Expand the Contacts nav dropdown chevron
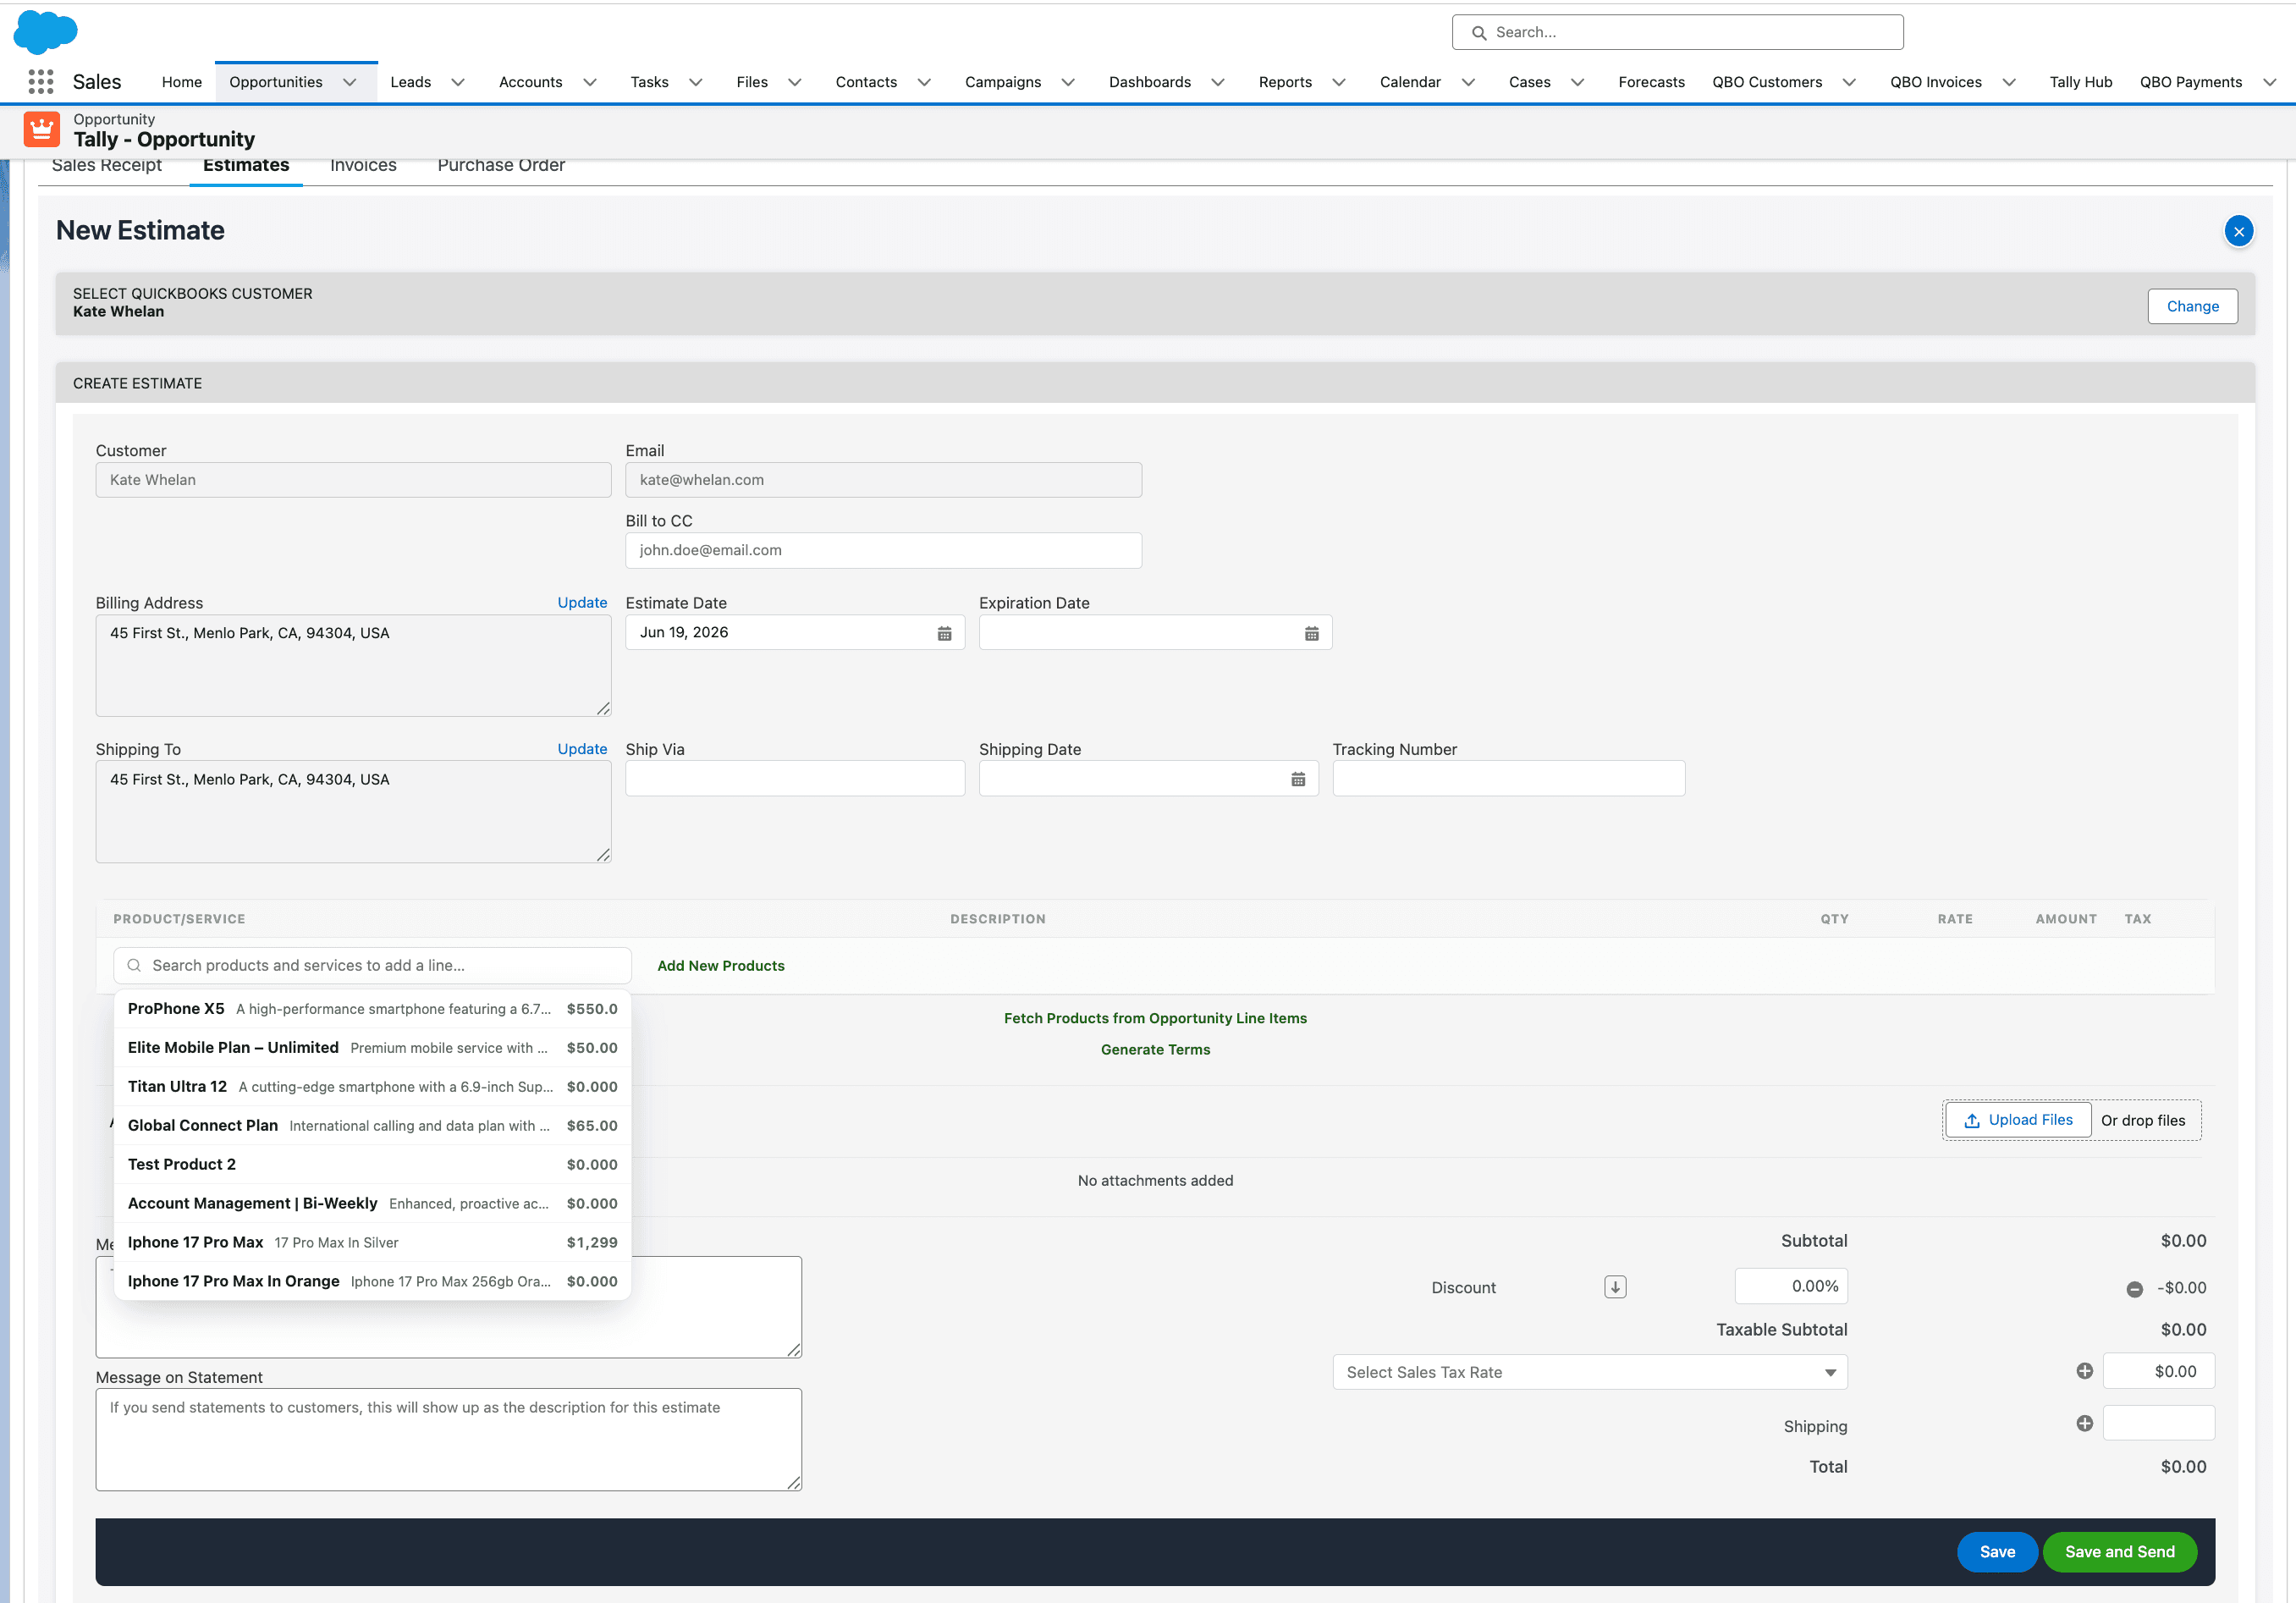 click(924, 82)
